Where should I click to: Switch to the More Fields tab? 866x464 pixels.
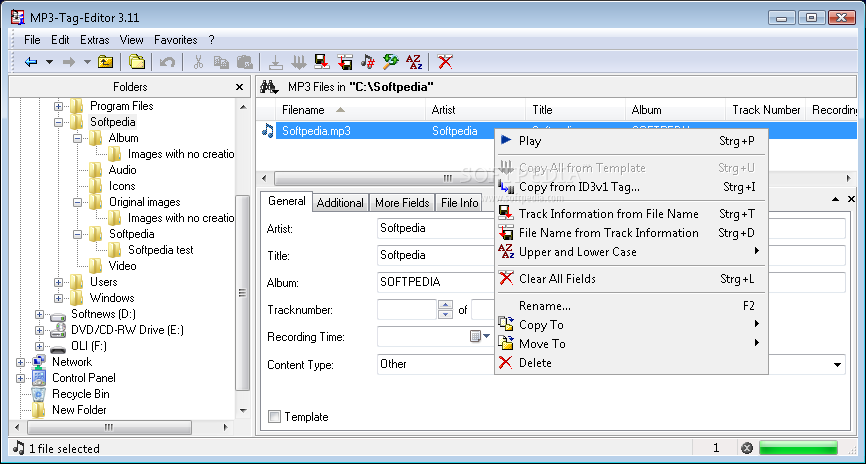[x=402, y=203]
